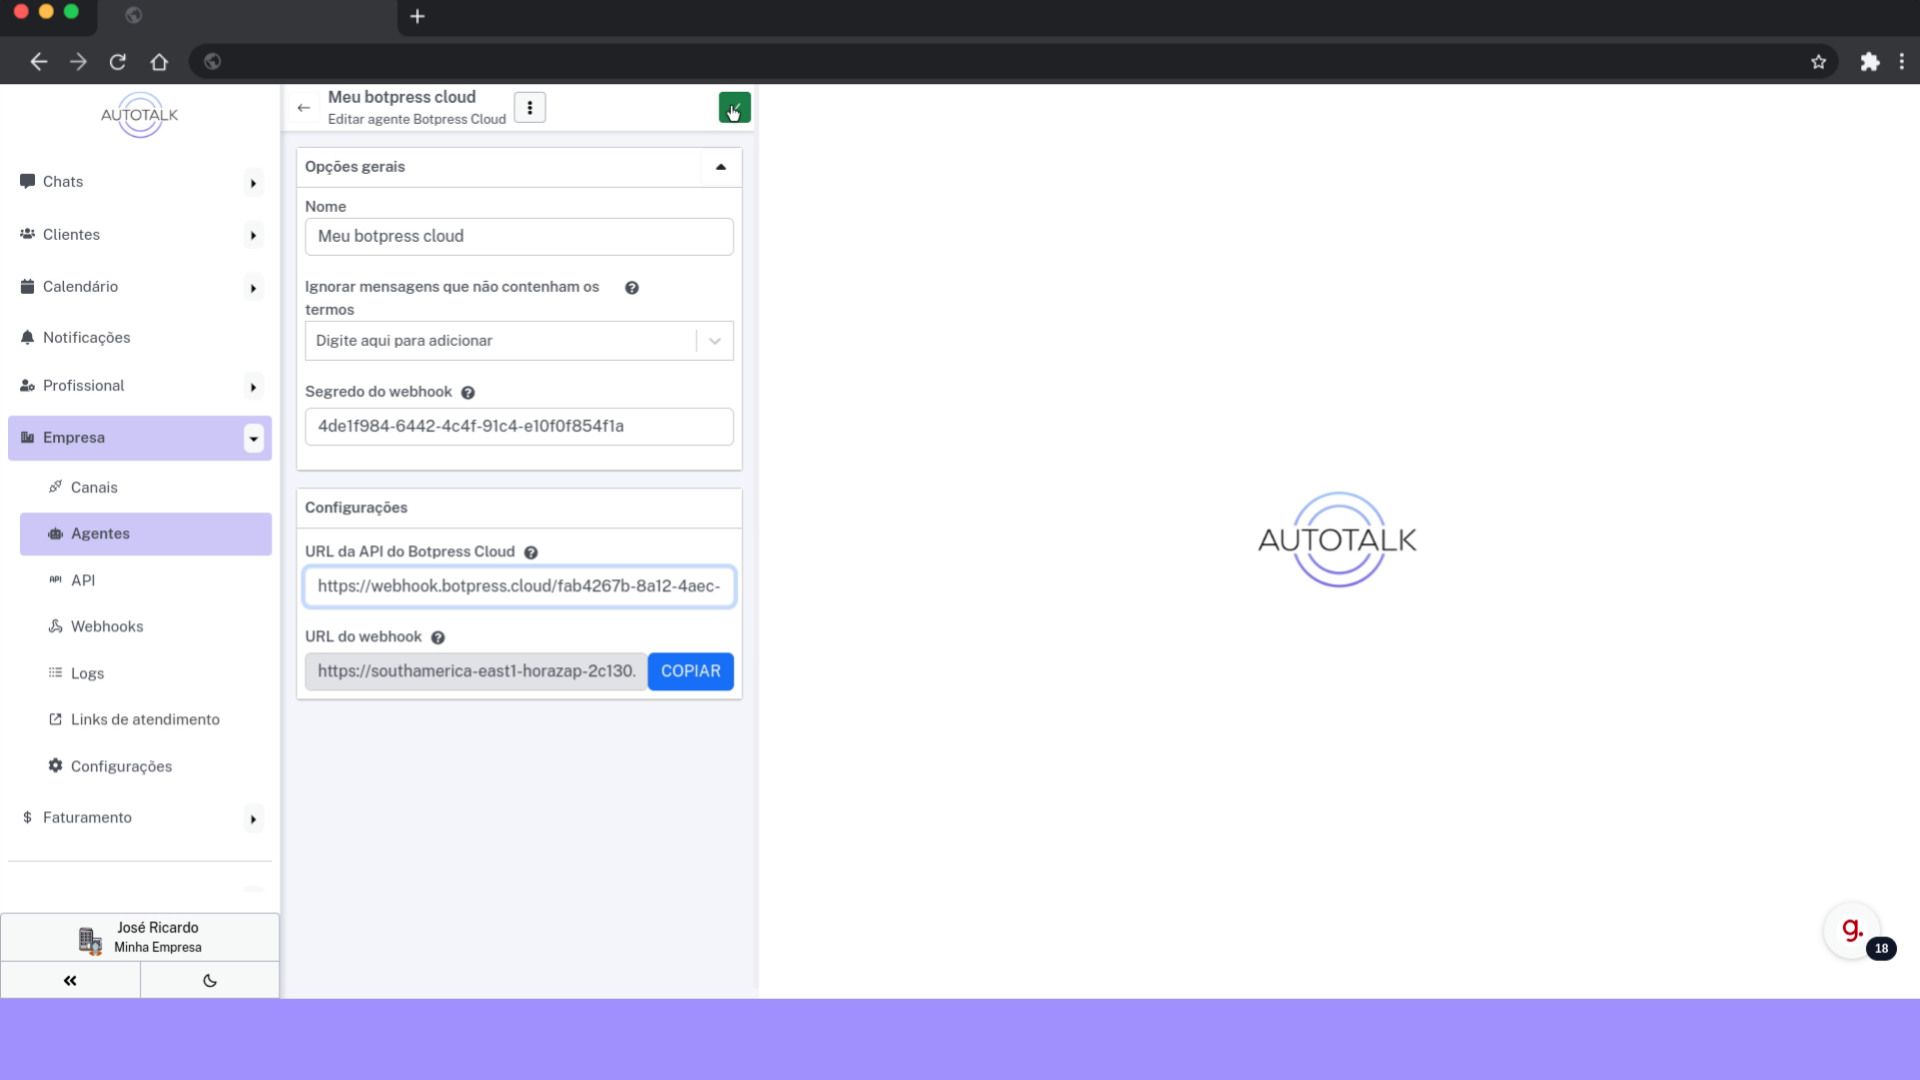Screen dimensions: 1920x1080
Task: Open the terms filter dropdown chevron
Action: 715,341
